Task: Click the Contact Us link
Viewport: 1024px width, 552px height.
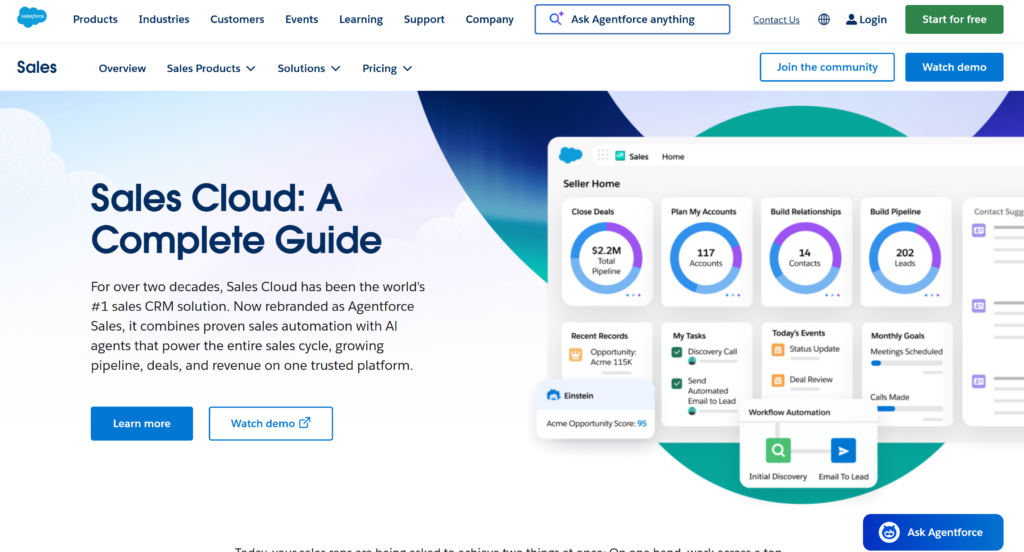Action: pos(776,20)
